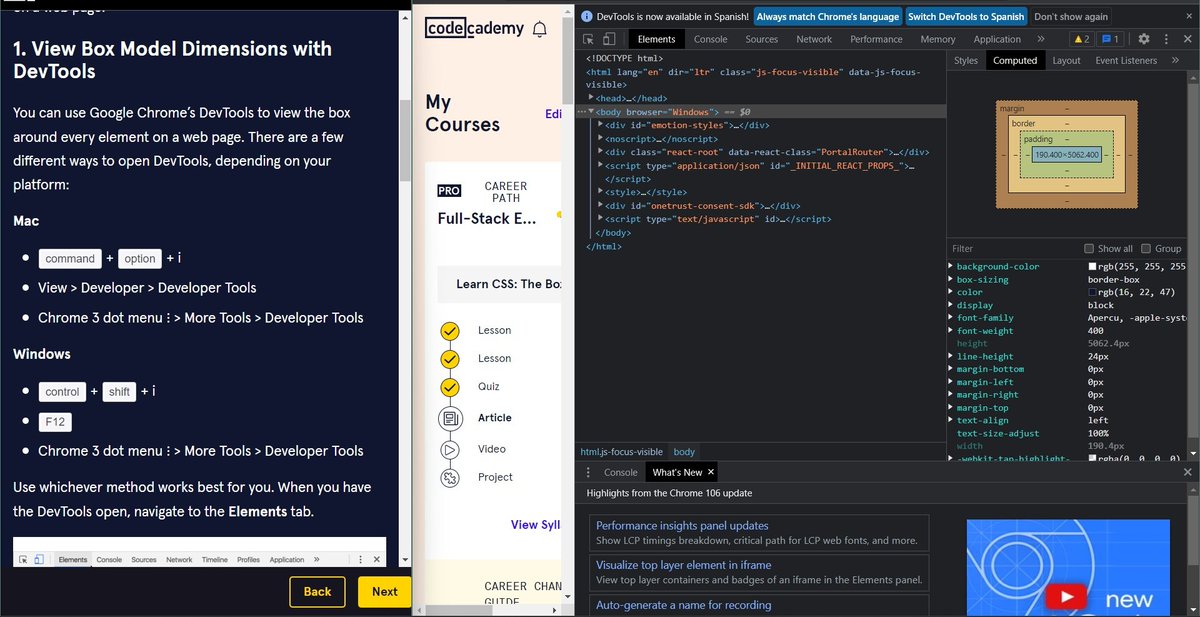Click Don't show again button
Screen dimensions: 1200x617
[x=1070, y=16]
